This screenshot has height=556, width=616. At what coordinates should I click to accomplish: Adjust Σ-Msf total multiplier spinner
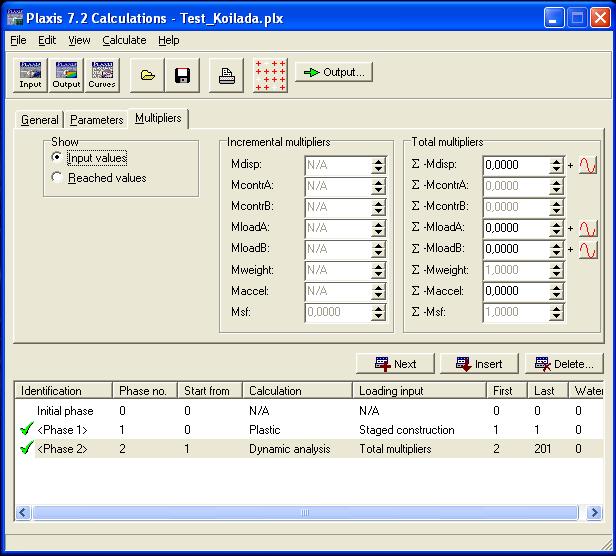(556, 312)
